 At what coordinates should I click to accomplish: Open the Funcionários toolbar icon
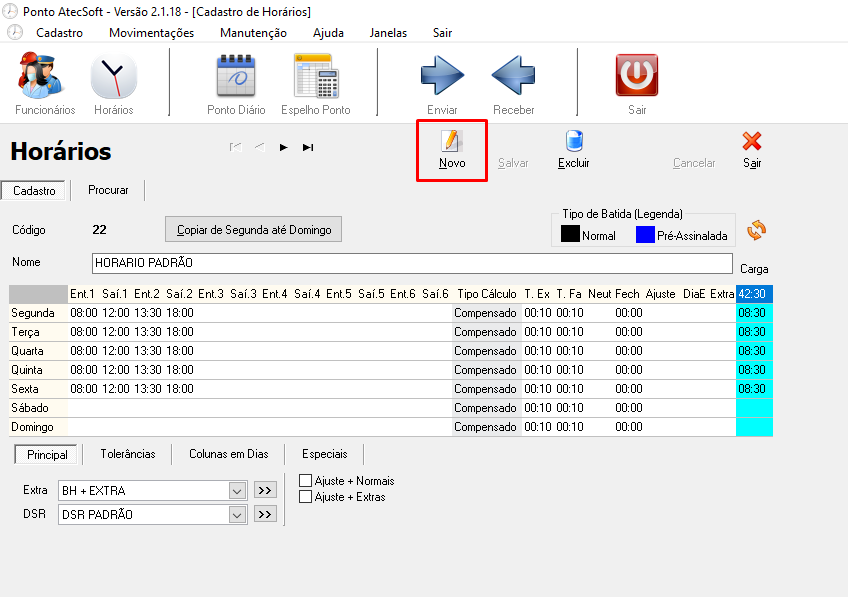tap(42, 76)
